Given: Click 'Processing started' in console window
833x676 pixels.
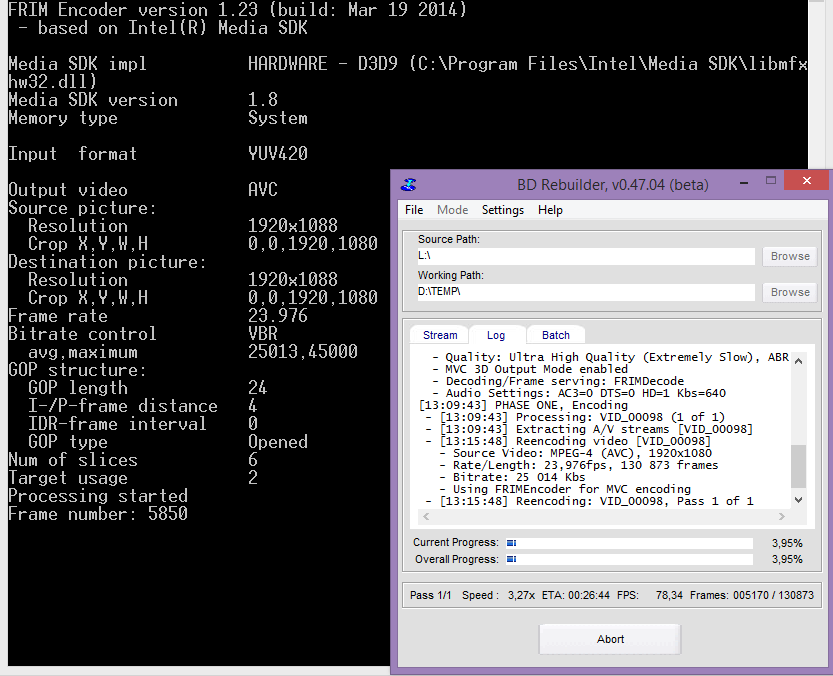Looking at the screenshot, I should [x=98, y=496].
